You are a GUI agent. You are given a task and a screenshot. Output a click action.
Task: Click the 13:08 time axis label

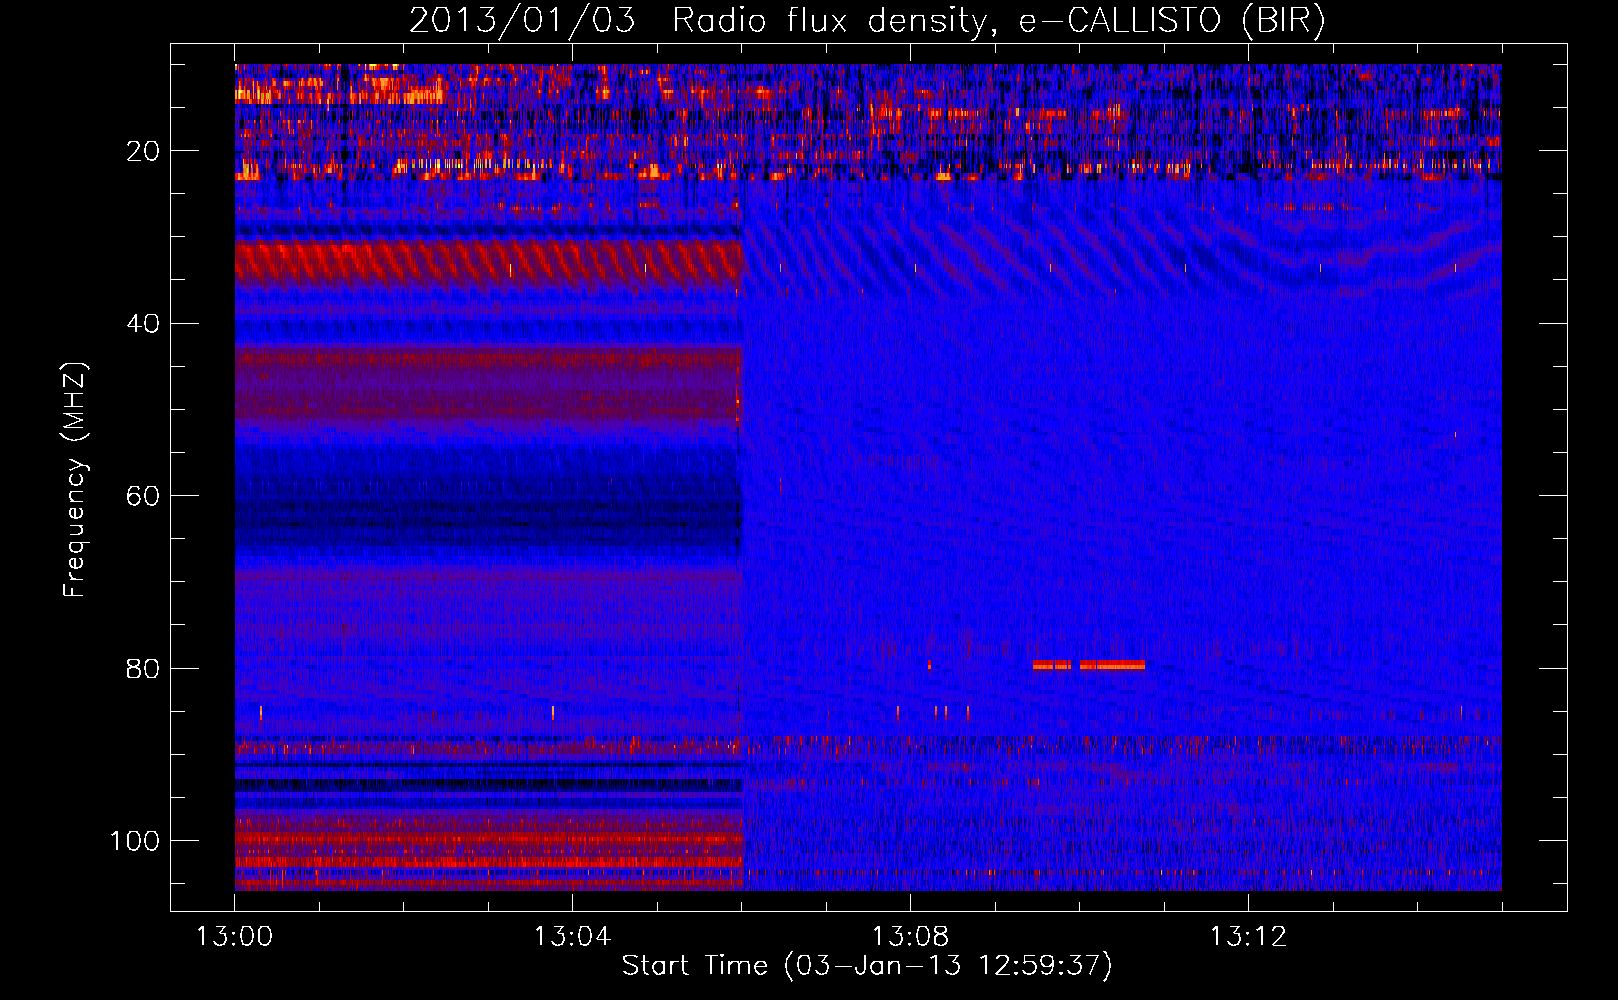[x=910, y=937]
